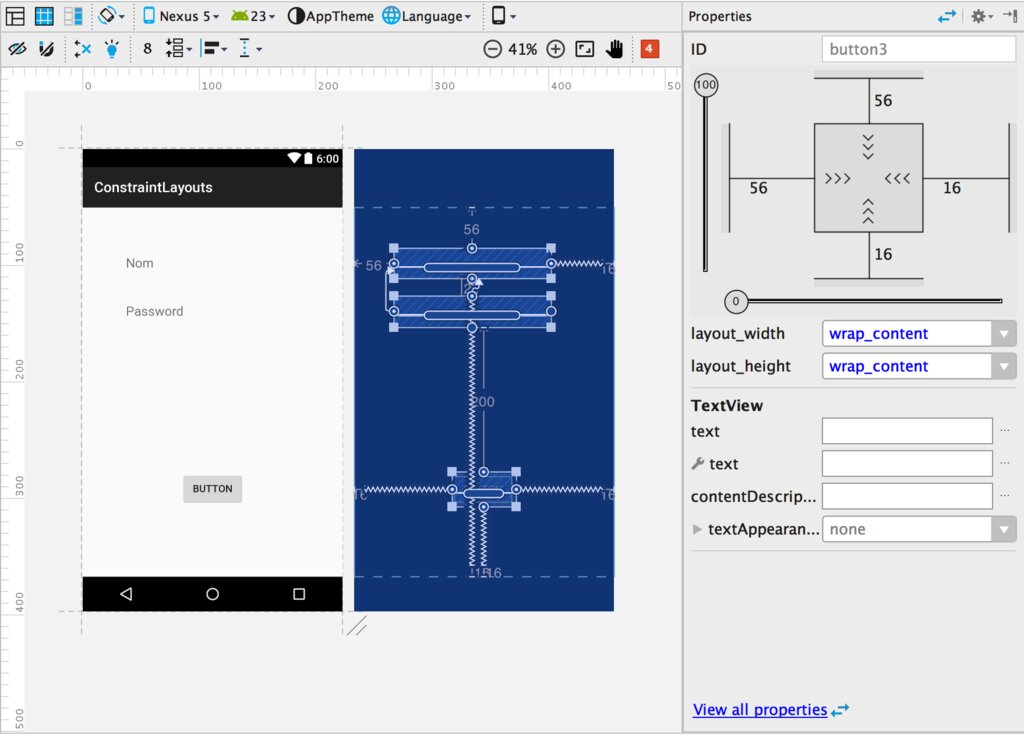Click the back triangle in the preview nav bar
Viewport: 1024px width, 736px height.
click(x=126, y=594)
